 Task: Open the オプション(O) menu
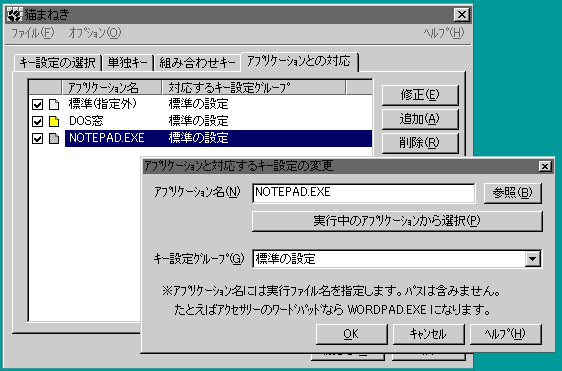[x=95, y=33]
